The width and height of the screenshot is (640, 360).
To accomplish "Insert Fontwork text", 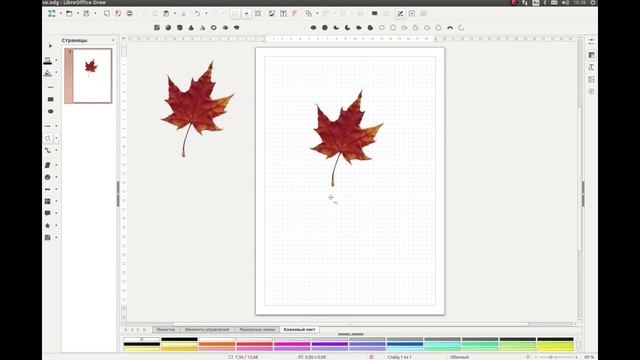I will (x=295, y=13).
